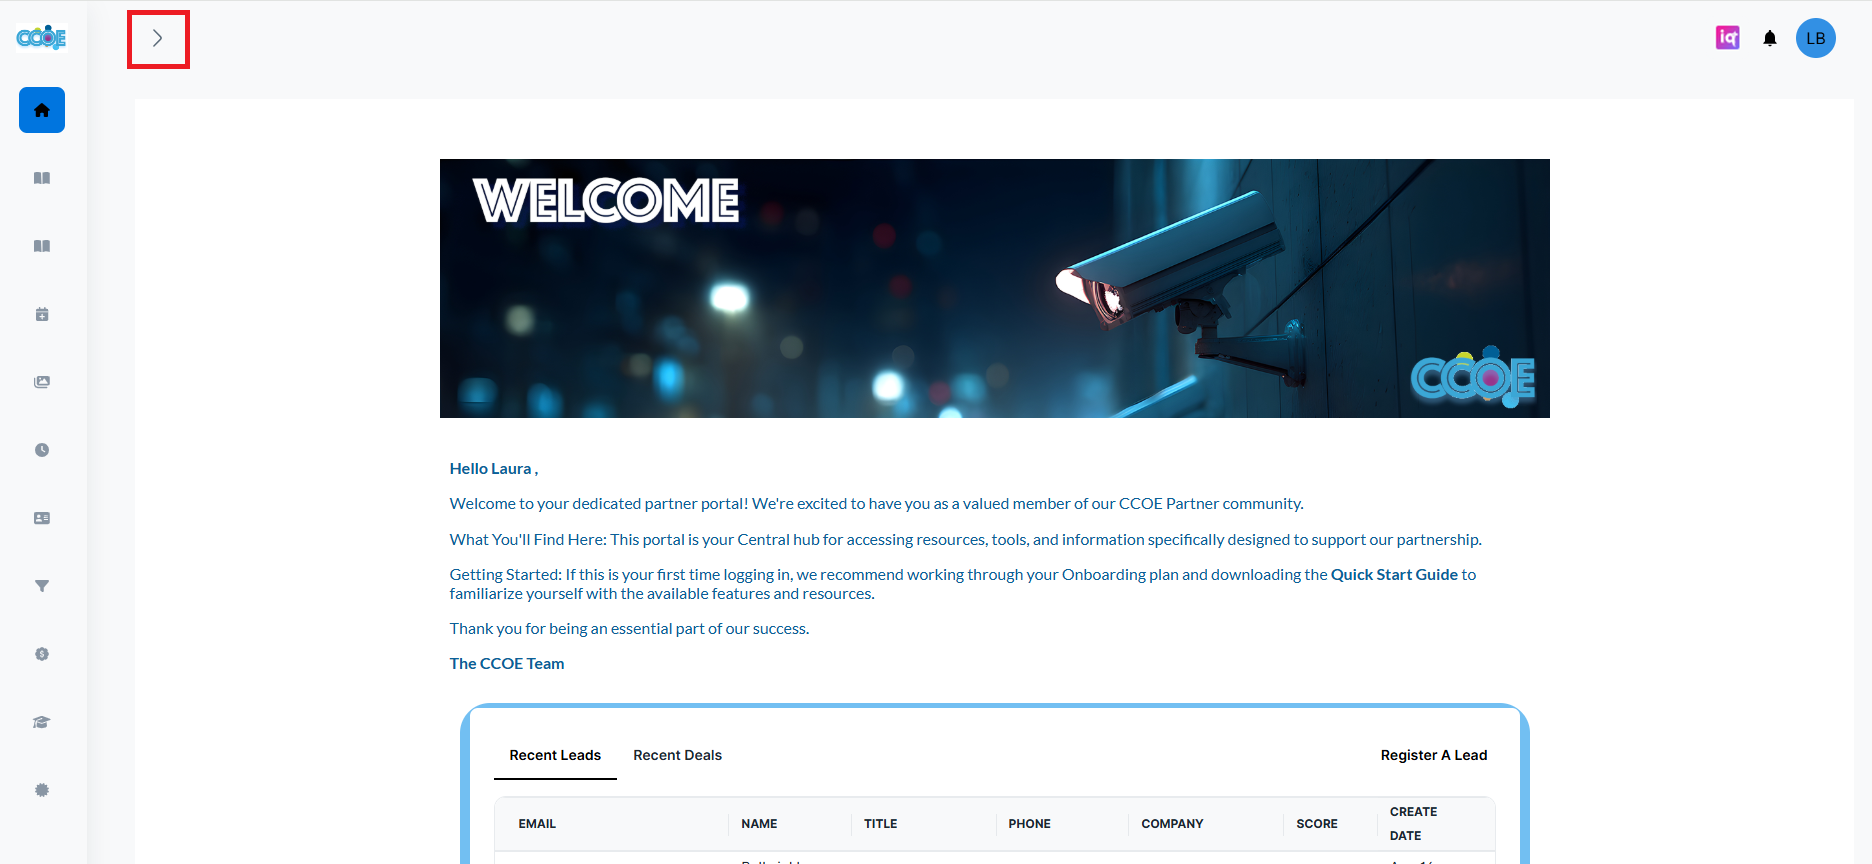Switch to the Recent Deals tab

(677, 755)
